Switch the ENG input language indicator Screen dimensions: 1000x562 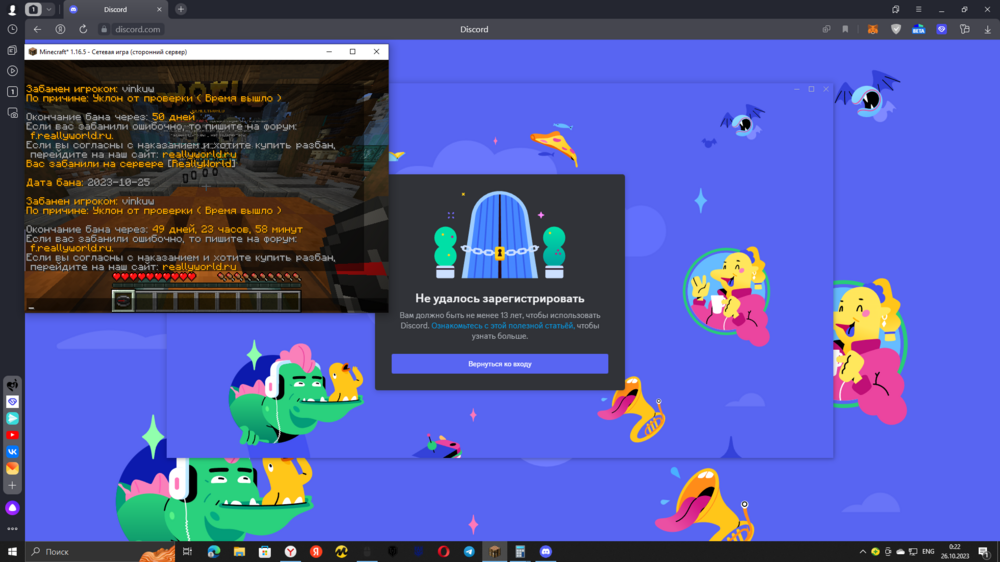coord(929,552)
